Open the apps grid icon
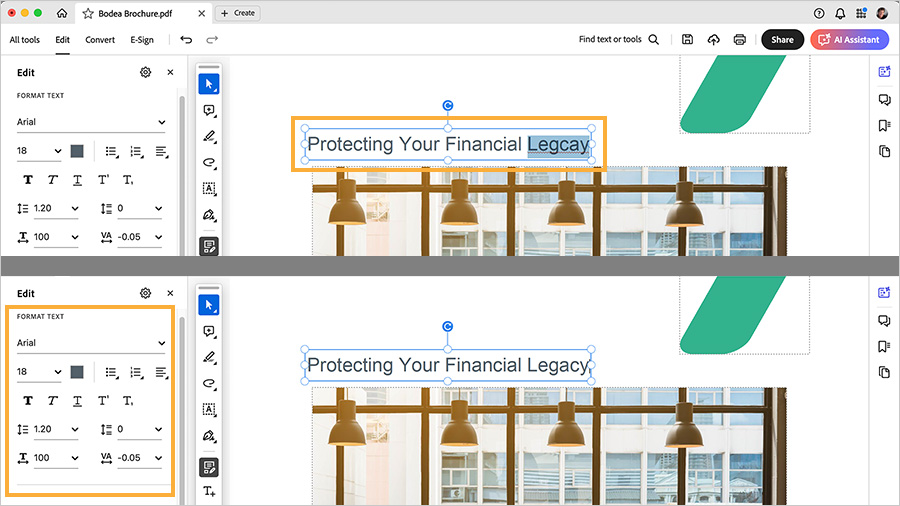 [861, 13]
